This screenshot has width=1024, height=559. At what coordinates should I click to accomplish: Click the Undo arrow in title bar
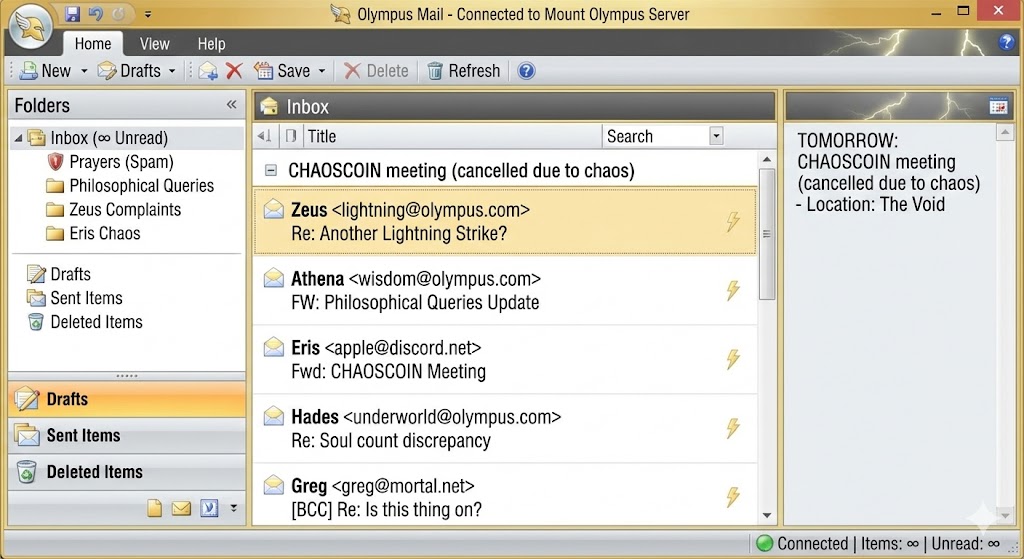[96, 14]
